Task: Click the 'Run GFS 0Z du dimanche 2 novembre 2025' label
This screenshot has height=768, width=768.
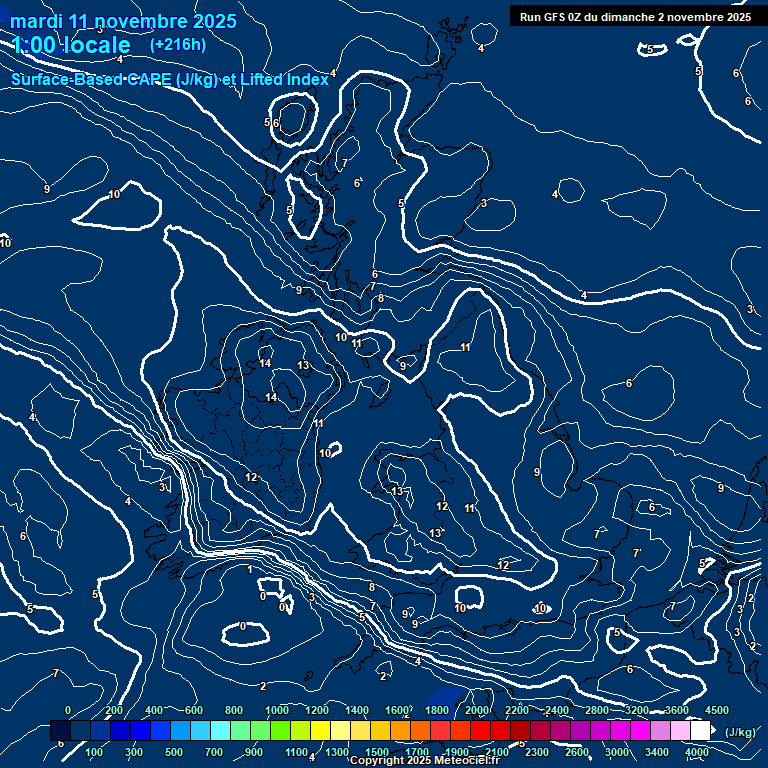Action: 635,17
